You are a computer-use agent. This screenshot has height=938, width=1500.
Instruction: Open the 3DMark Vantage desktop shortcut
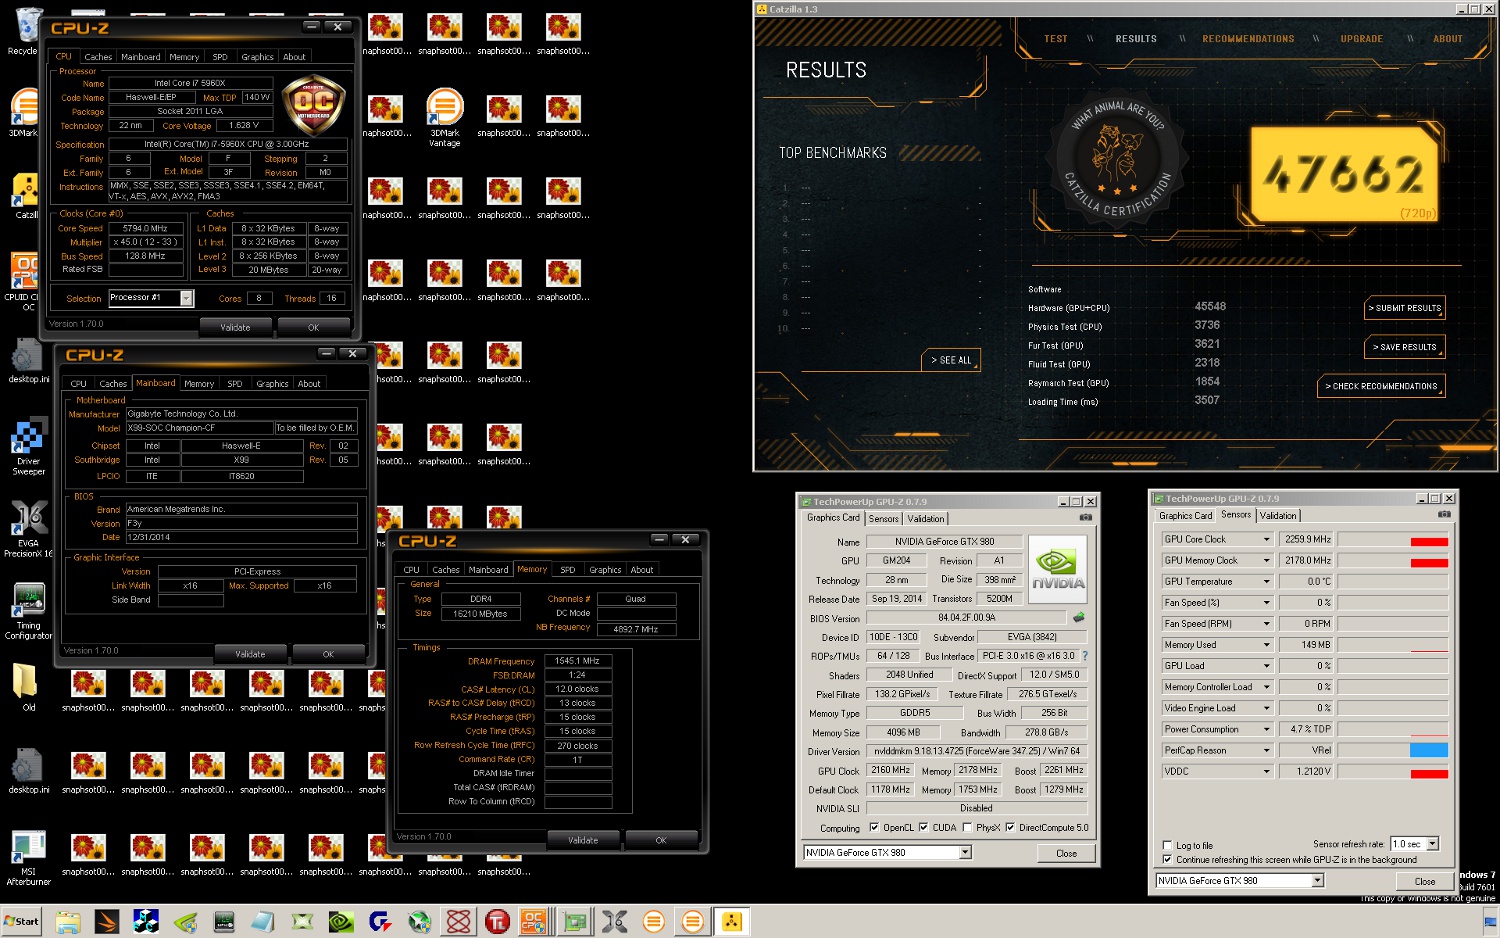pos(445,117)
